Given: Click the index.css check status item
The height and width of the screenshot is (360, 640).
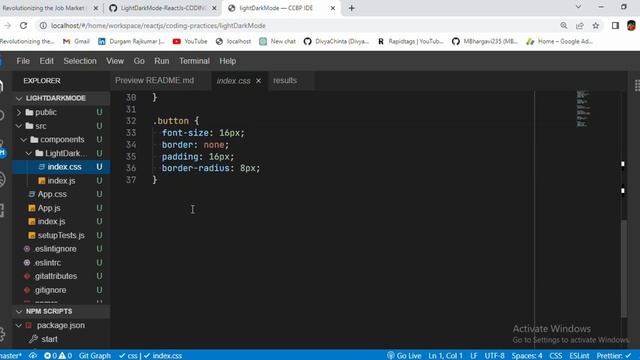Looking at the screenshot, I should [163, 356].
